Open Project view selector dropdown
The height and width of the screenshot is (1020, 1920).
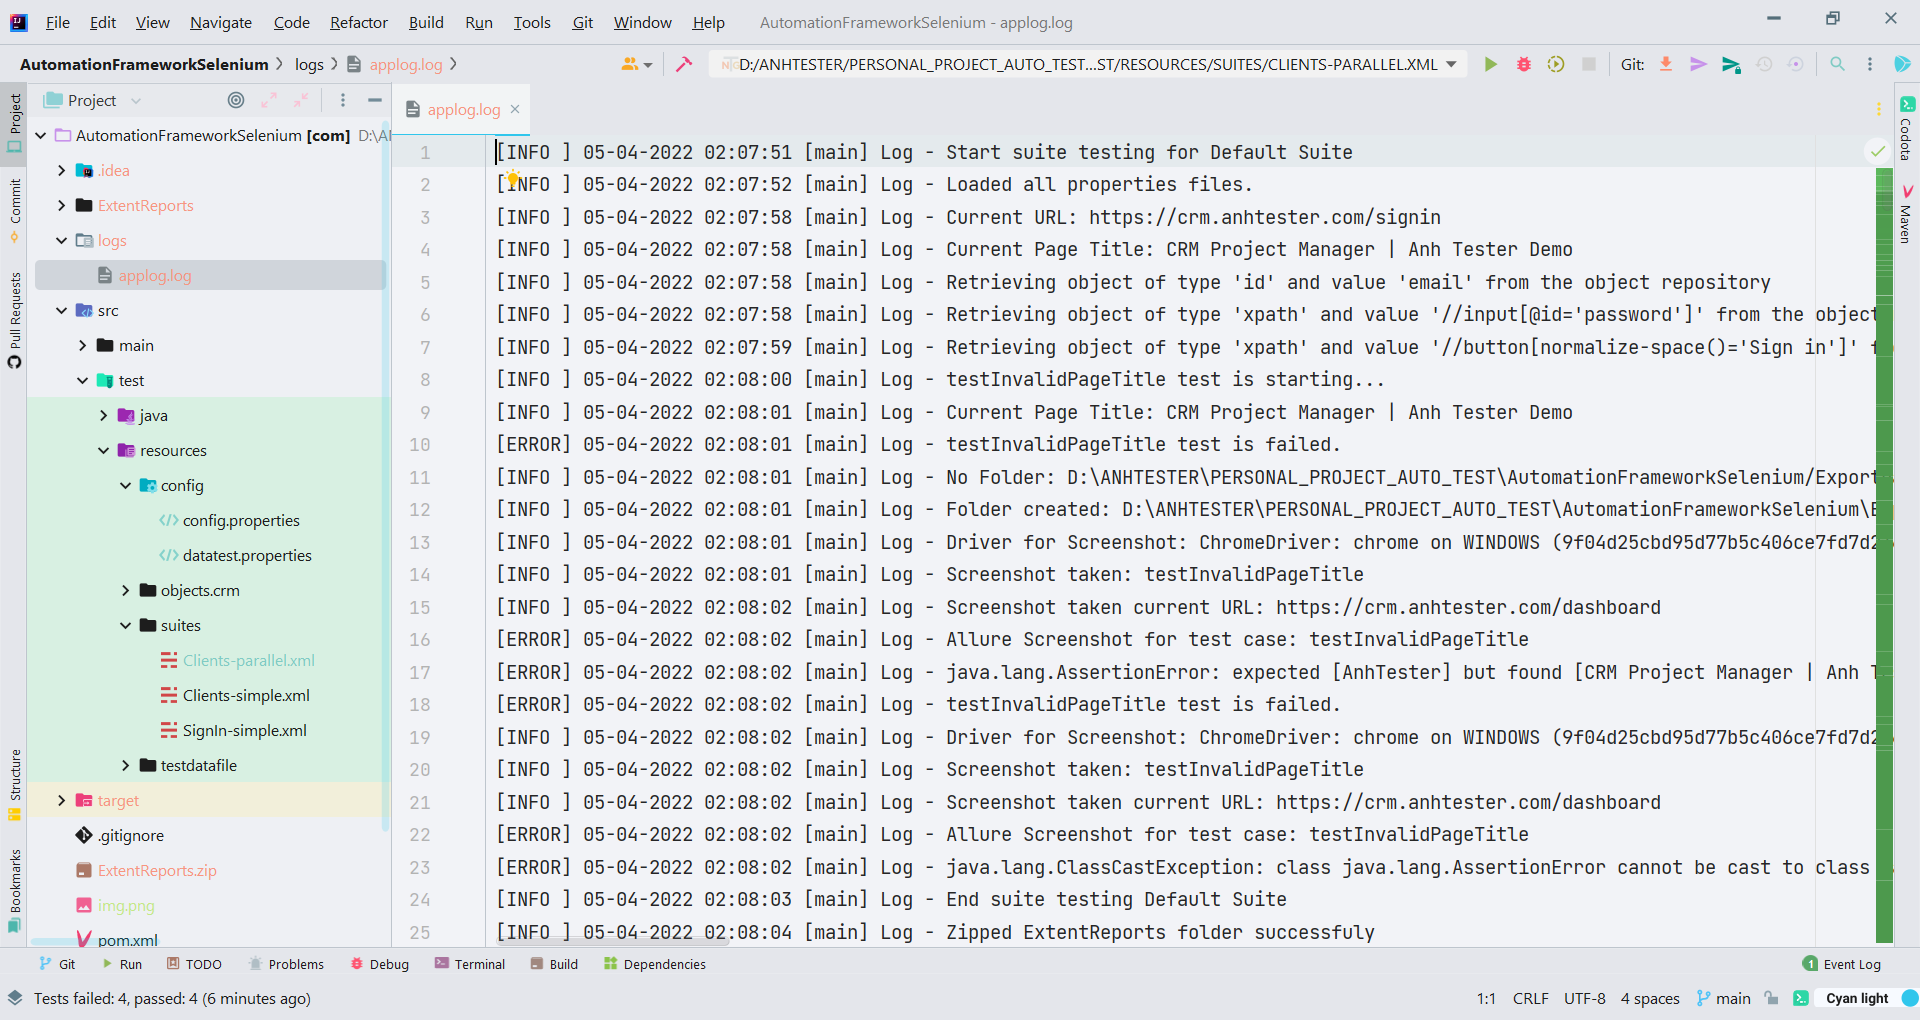(93, 100)
